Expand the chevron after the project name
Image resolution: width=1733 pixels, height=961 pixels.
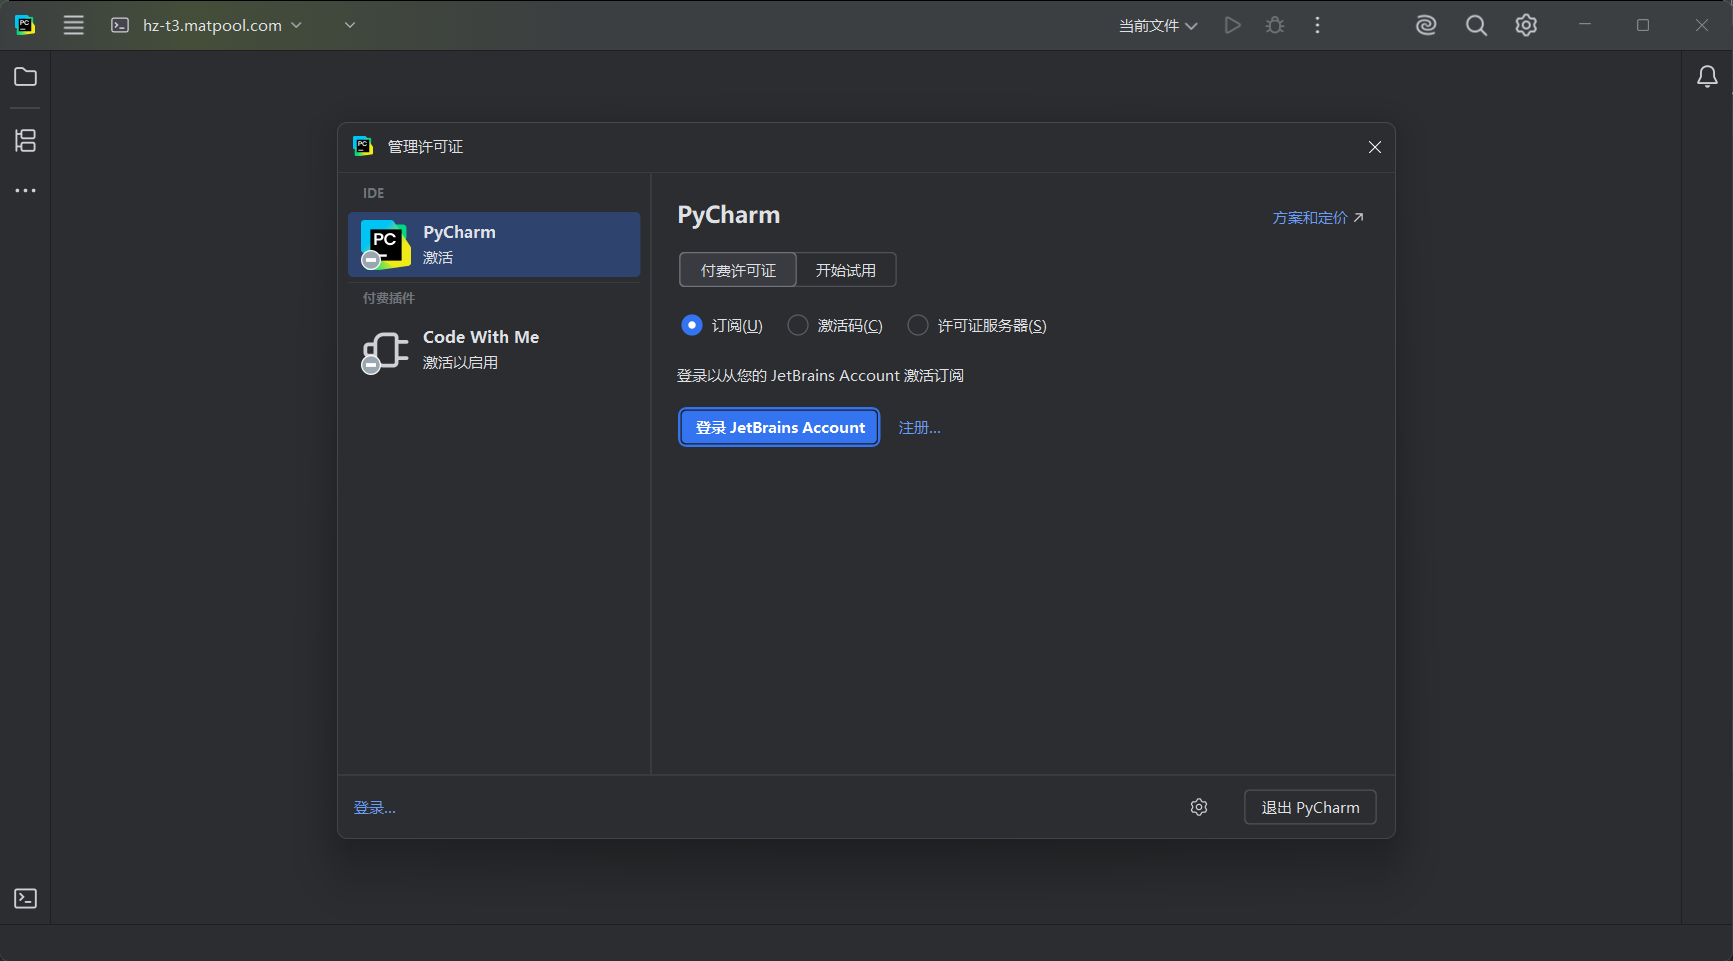point(350,25)
